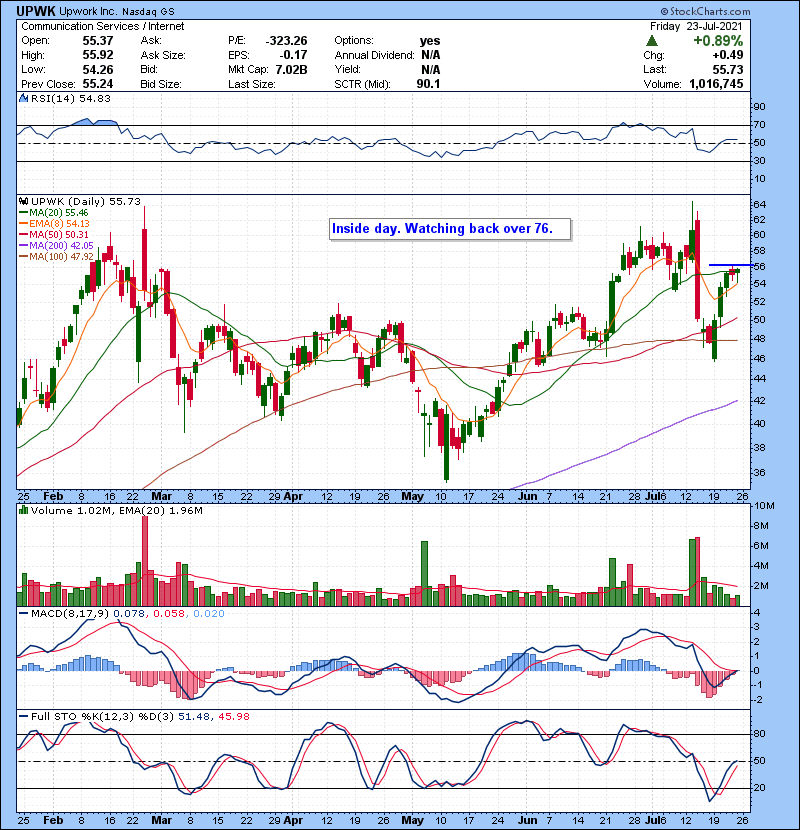800x830 pixels.
Task: Click the Low value 54.26
Action: 98,69
